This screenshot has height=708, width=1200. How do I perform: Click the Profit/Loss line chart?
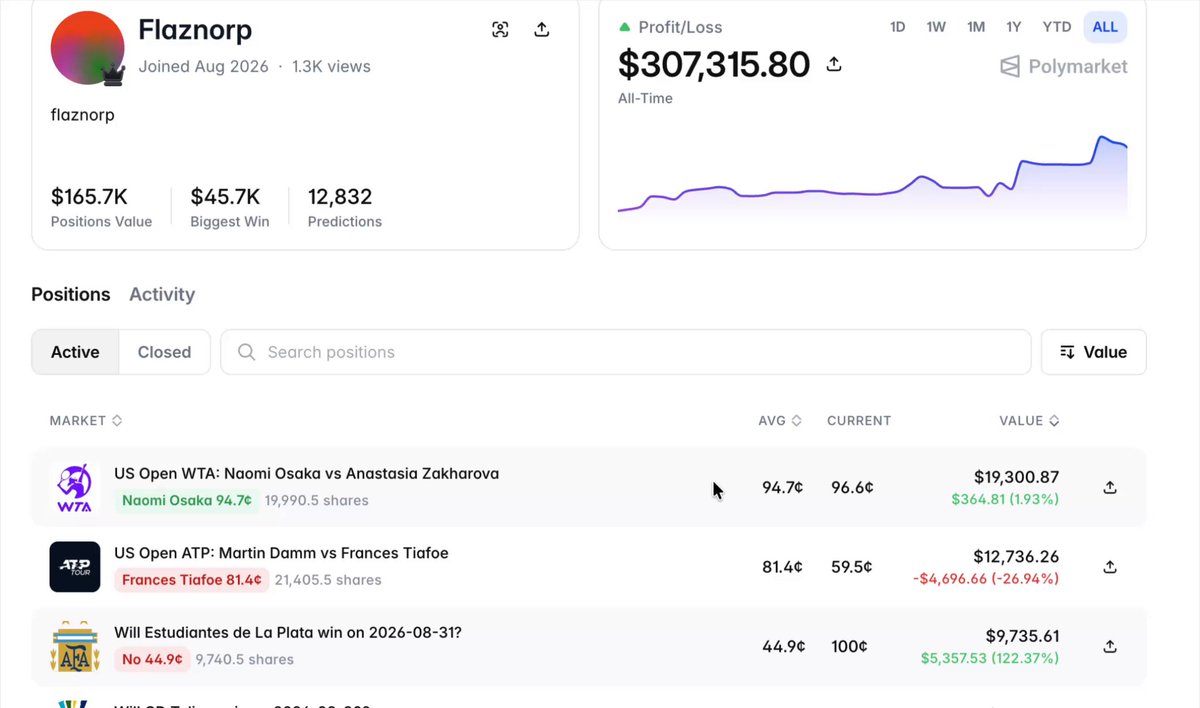(x=872, y=178)
